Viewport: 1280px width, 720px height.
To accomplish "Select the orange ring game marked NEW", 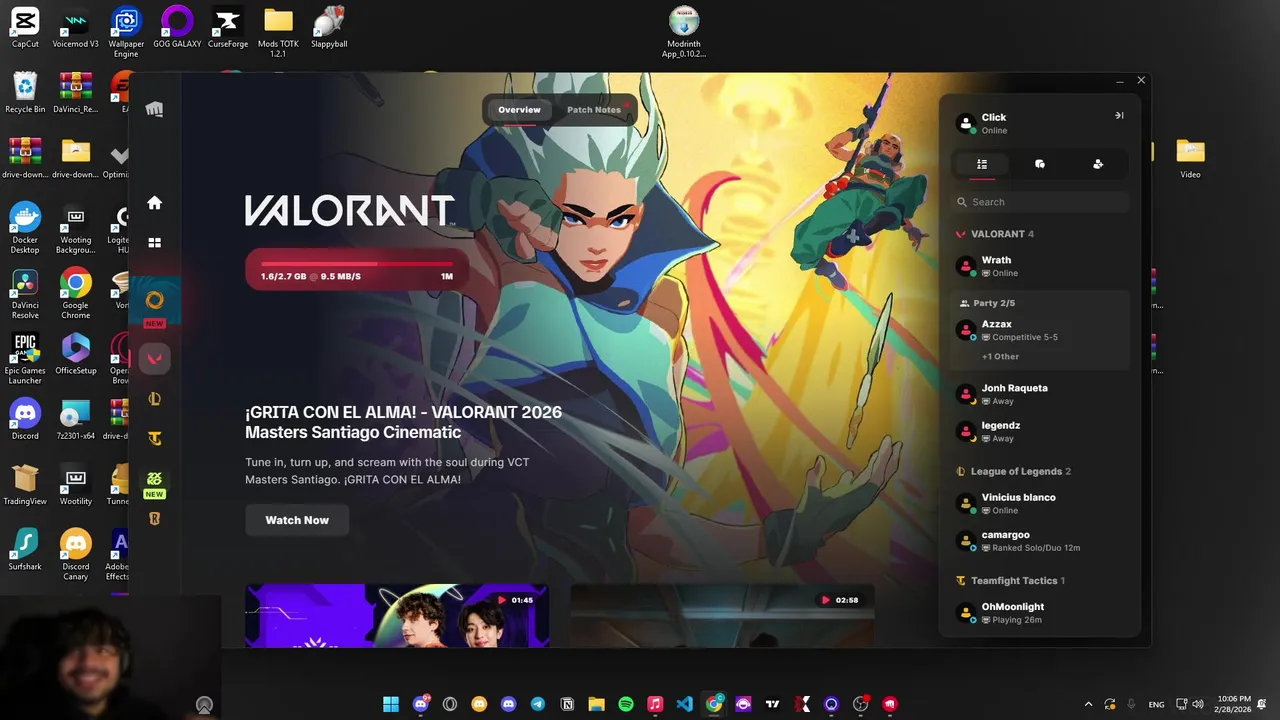I will click(x=154, y=300).
